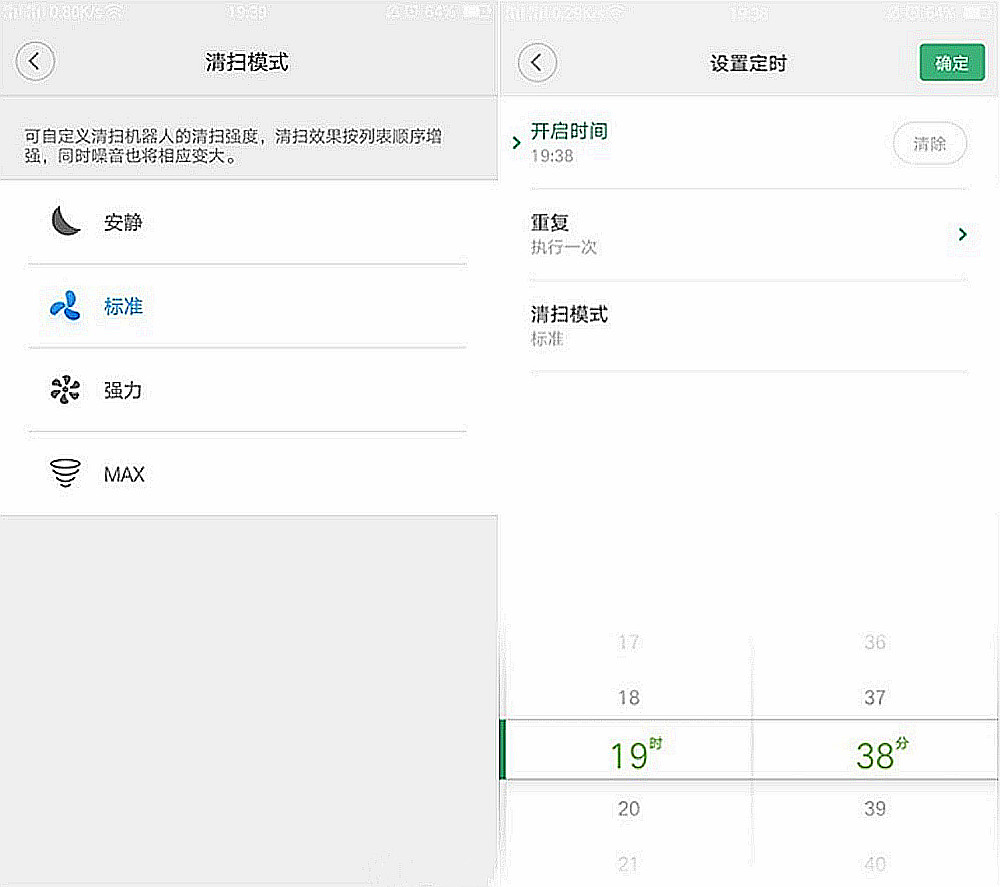Select minute 37 in time picker
This screenshot has height=887, width=1000.
[874, 697]
